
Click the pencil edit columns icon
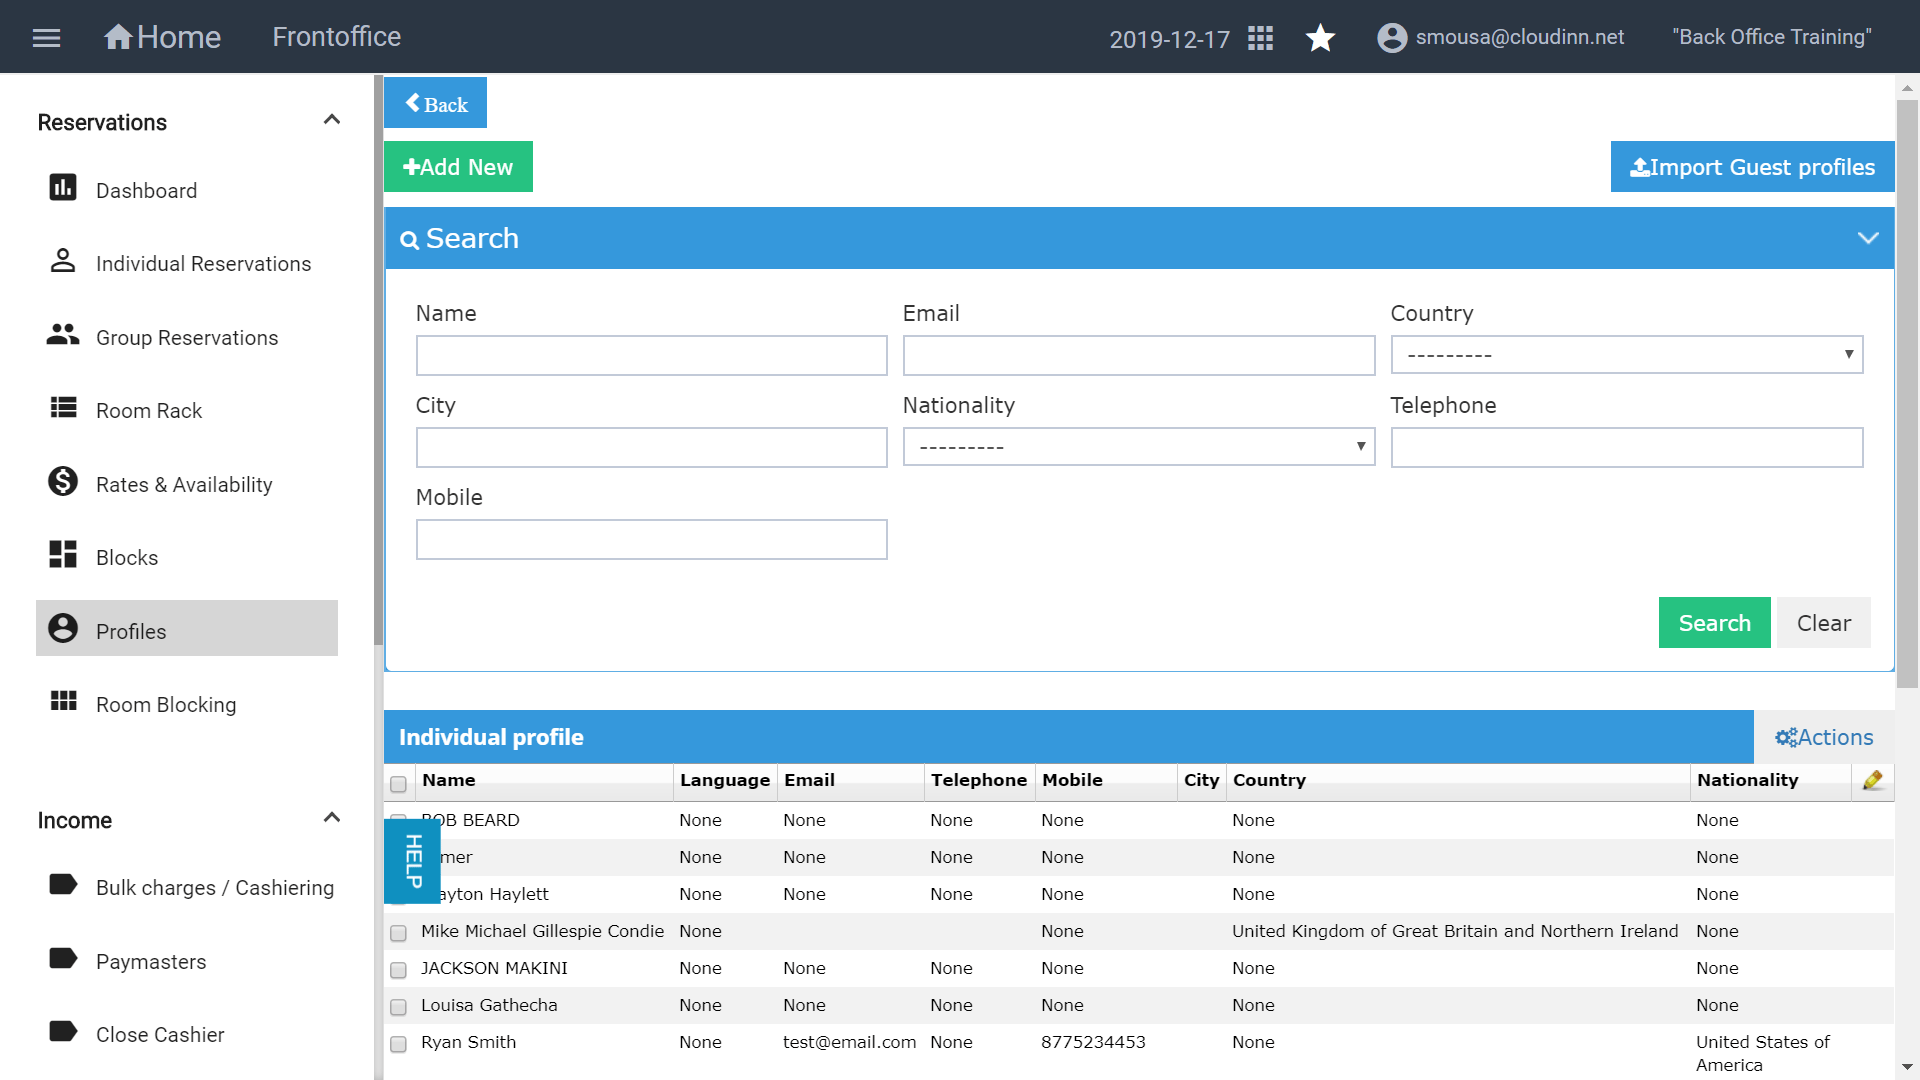[x=1873, y=780]
